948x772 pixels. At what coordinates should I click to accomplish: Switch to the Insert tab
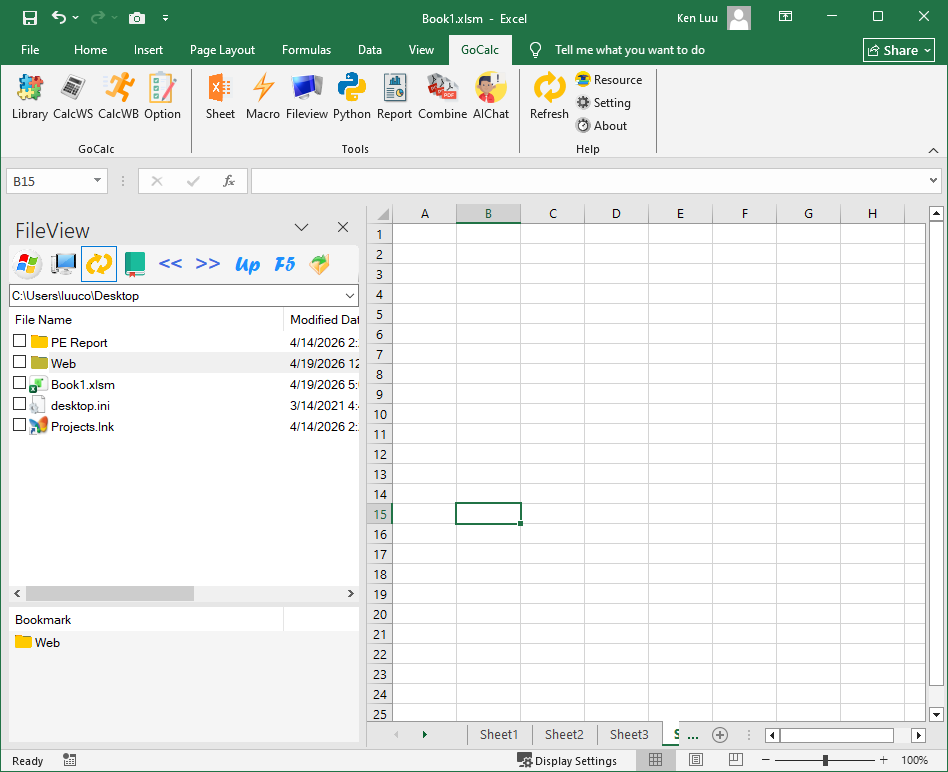click(x=148, y=50)
